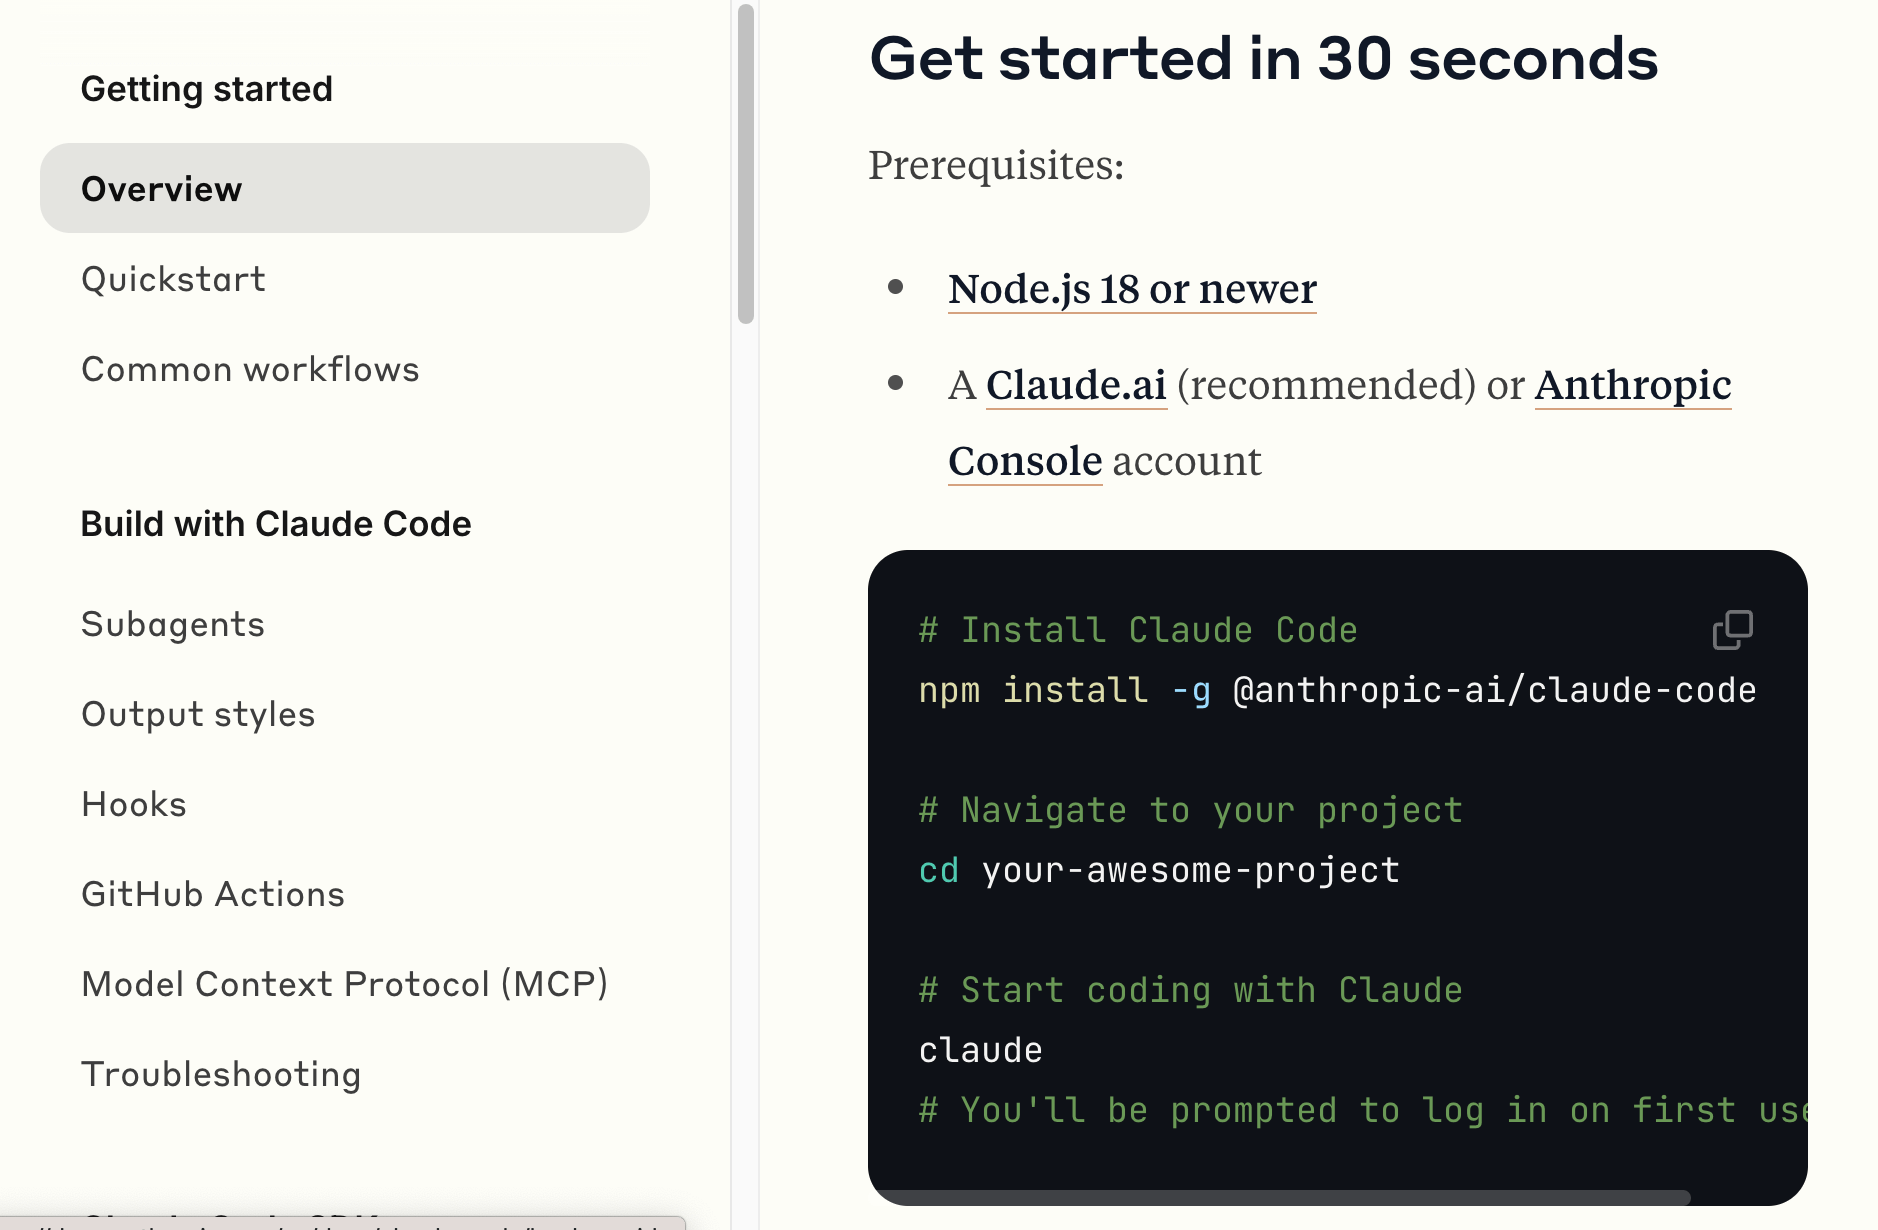Click the code block horizontal scrollbar
The image size is (1878, 1230).
point(1280,1197)
